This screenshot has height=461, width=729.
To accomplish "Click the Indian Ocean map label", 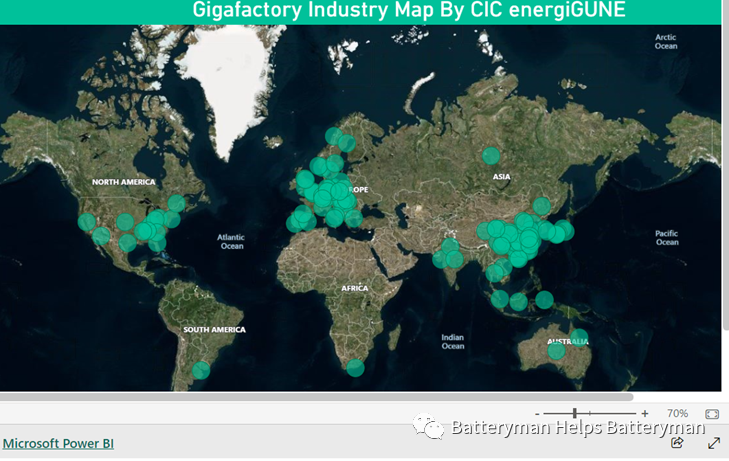I will (x=452, y=342).
